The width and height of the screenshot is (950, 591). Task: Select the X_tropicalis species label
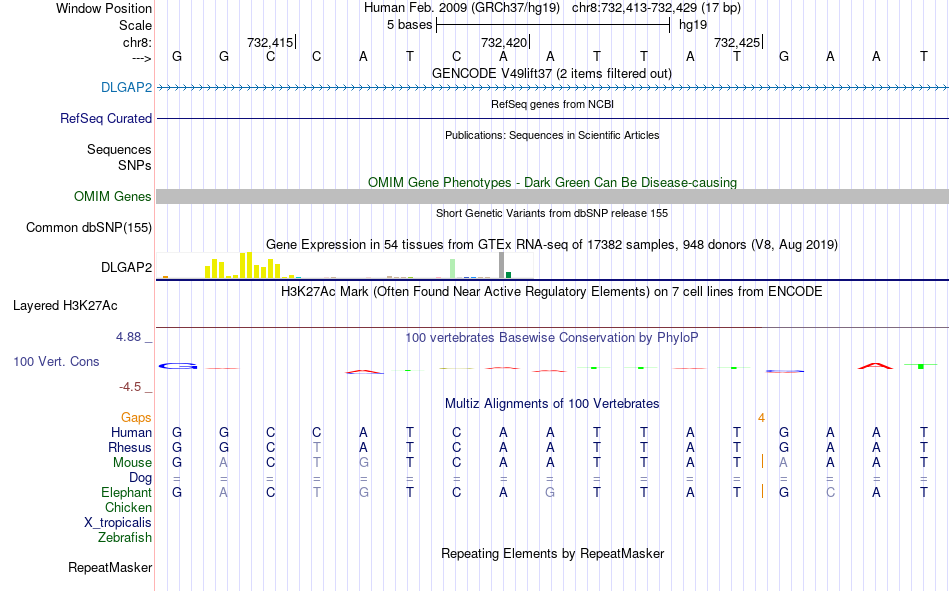(x=118, y=523)
